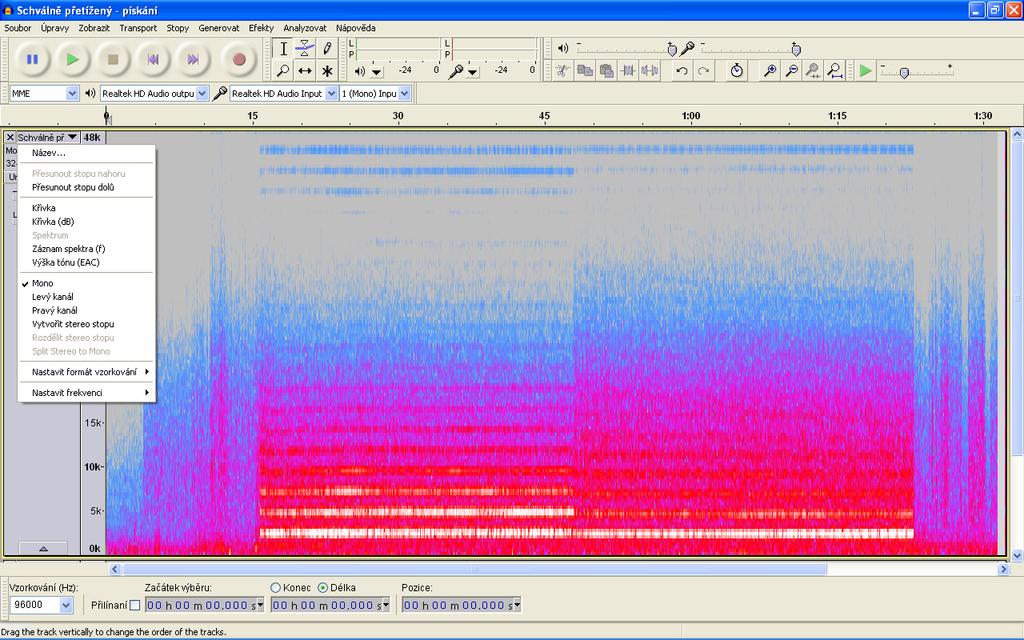Image resolution: width=1024 pixels, height=640 pixels.
Task: Skip to start of the track
Action: [x=153, y=59]
